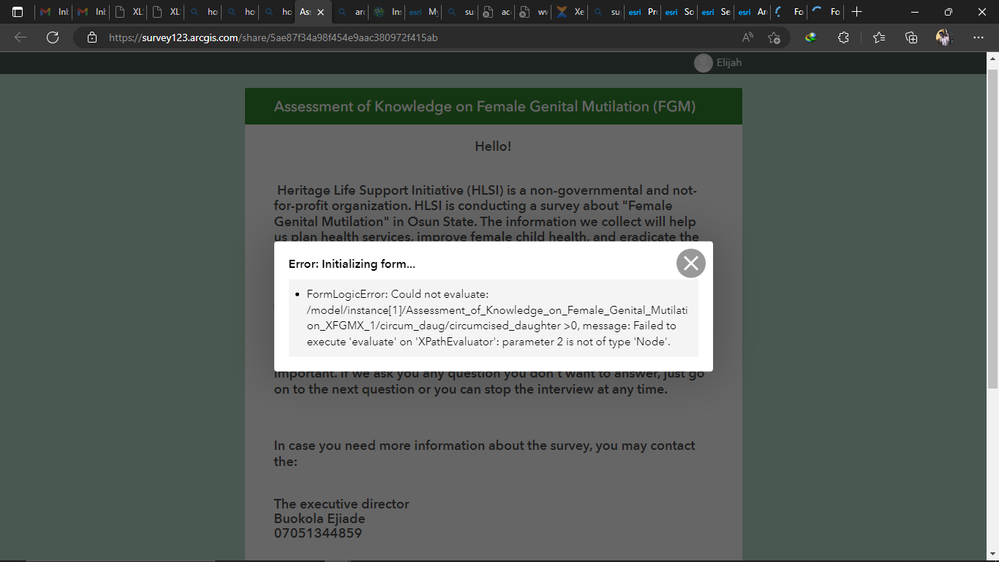Screen dimensions: 999x562
Task: Click the survey title header text
Action: [485, 106]
